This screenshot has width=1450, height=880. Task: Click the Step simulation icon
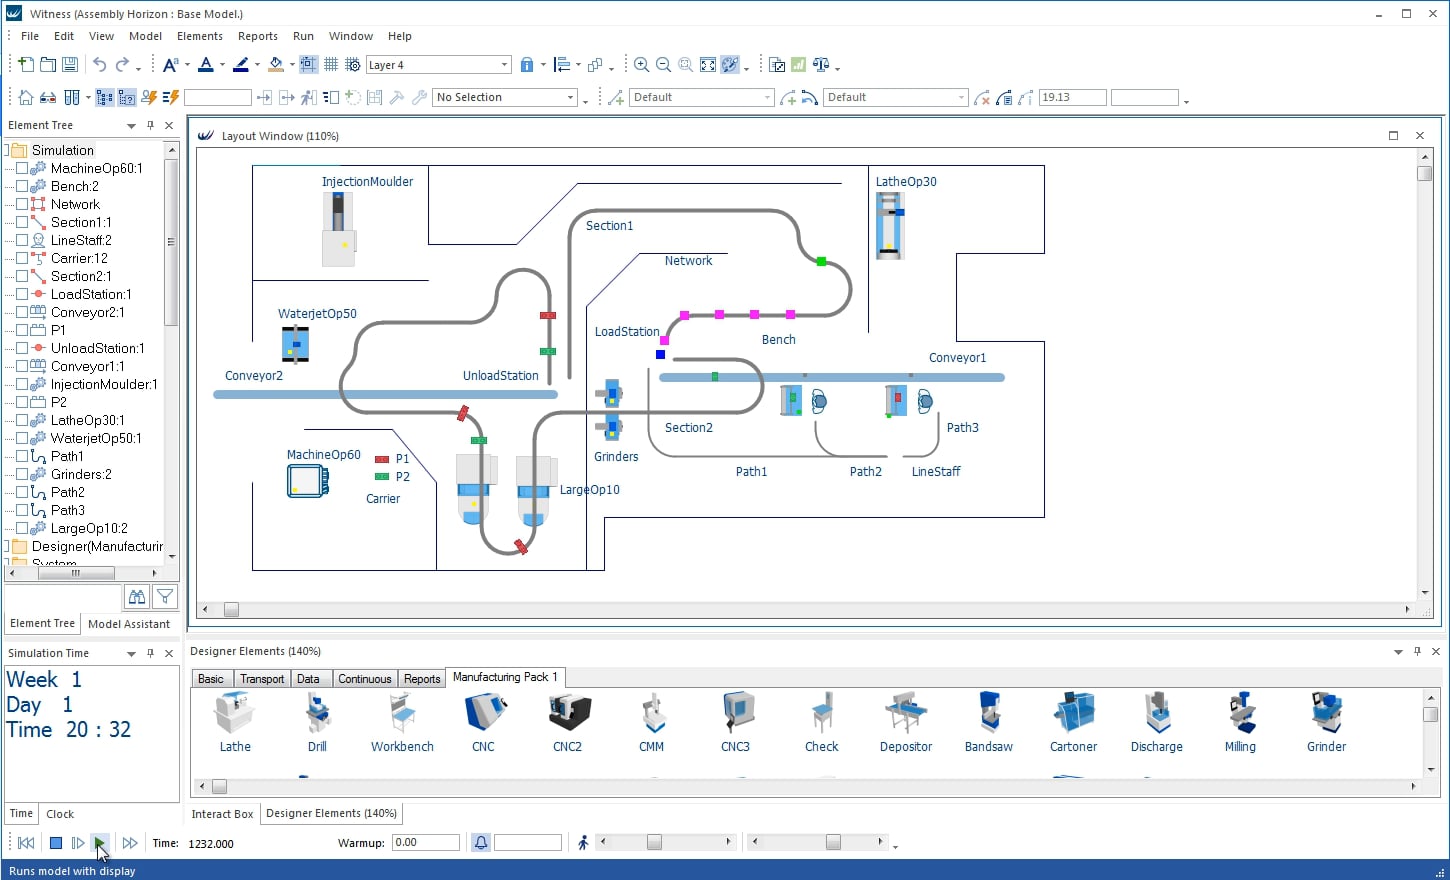tap(78, 843)
